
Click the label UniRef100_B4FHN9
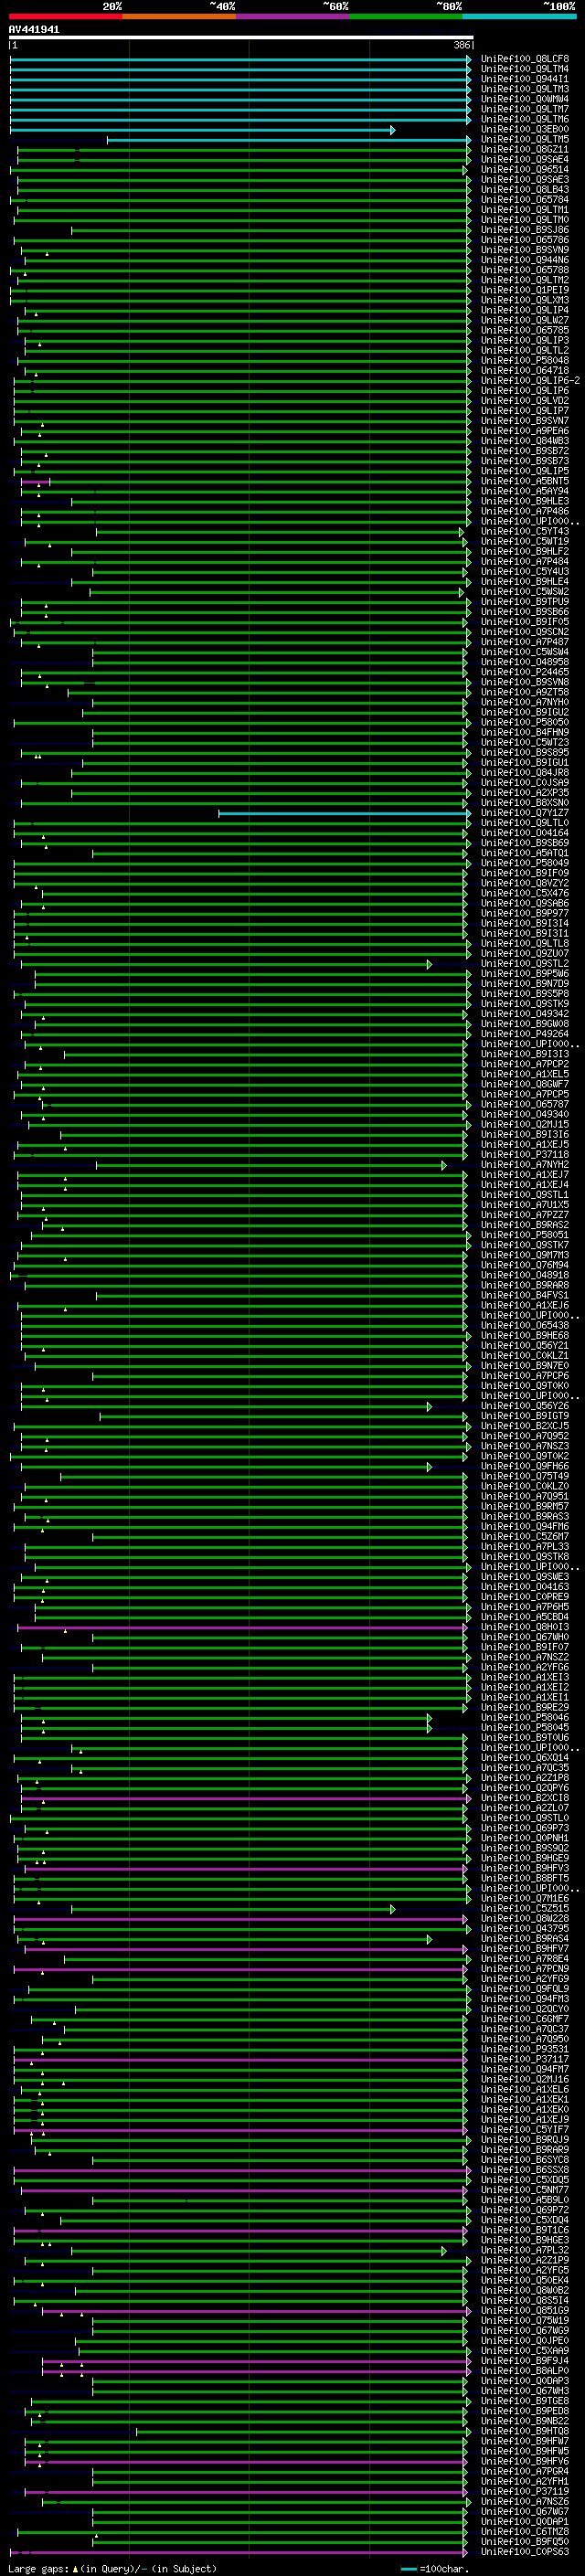[524, 733]
